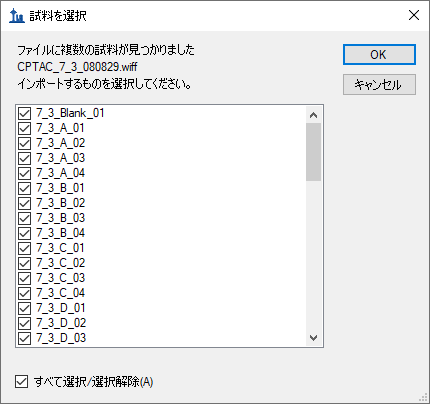The height and width of the screenshot is (404, 430).
Task: Uncheck sample 7_3_C_01
Action: pyautogui.click(x=24, y=248)
